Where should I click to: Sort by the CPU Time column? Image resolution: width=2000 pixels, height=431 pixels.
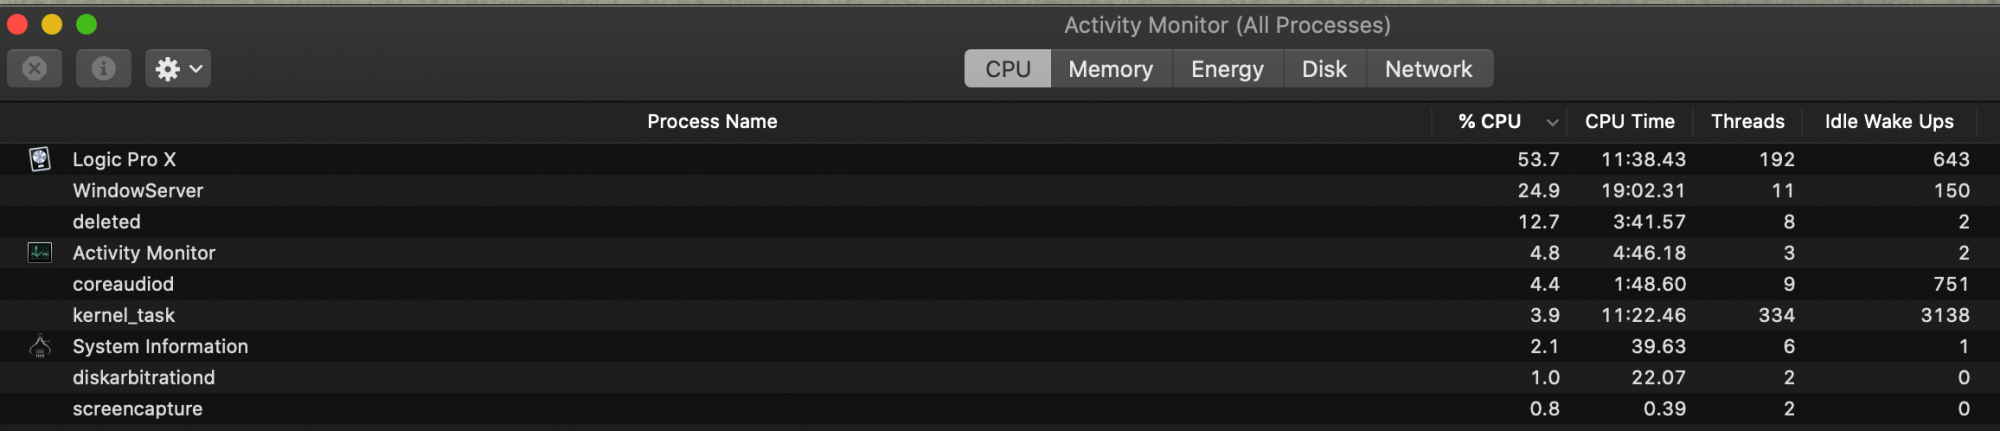1629,122
